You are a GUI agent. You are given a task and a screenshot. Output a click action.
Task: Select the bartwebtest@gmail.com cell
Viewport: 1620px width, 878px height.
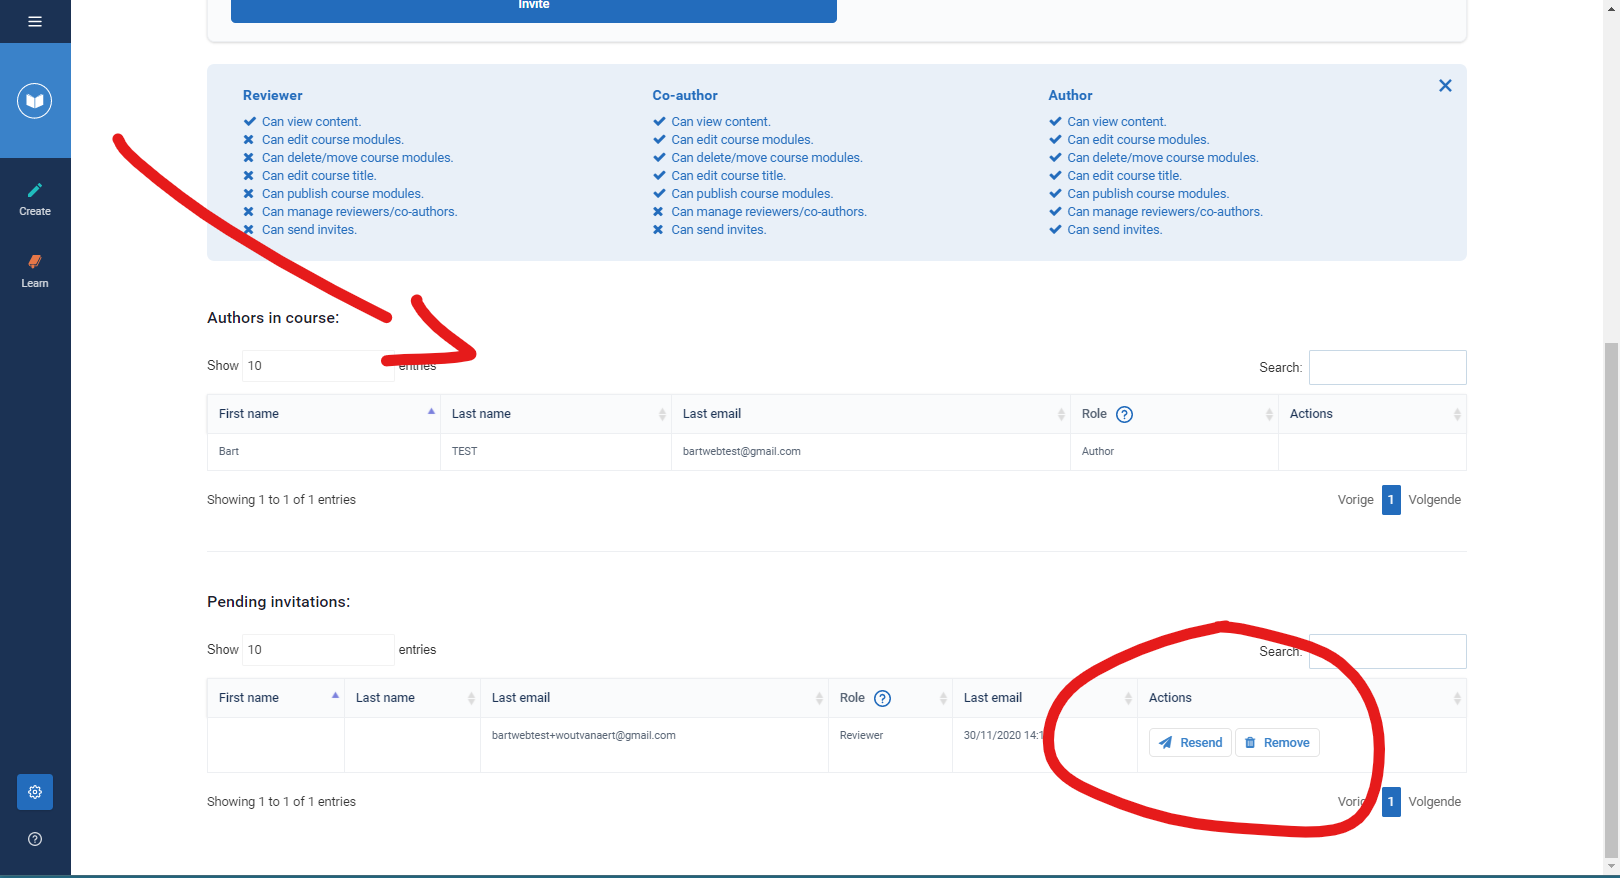[x=871, y=452]
